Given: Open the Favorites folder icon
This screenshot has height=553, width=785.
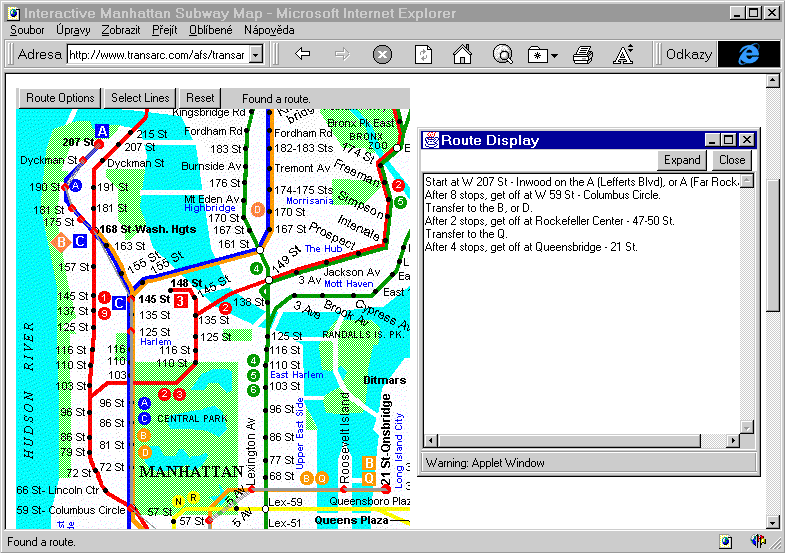Looking at the screenshot, I should pos(538,55).
